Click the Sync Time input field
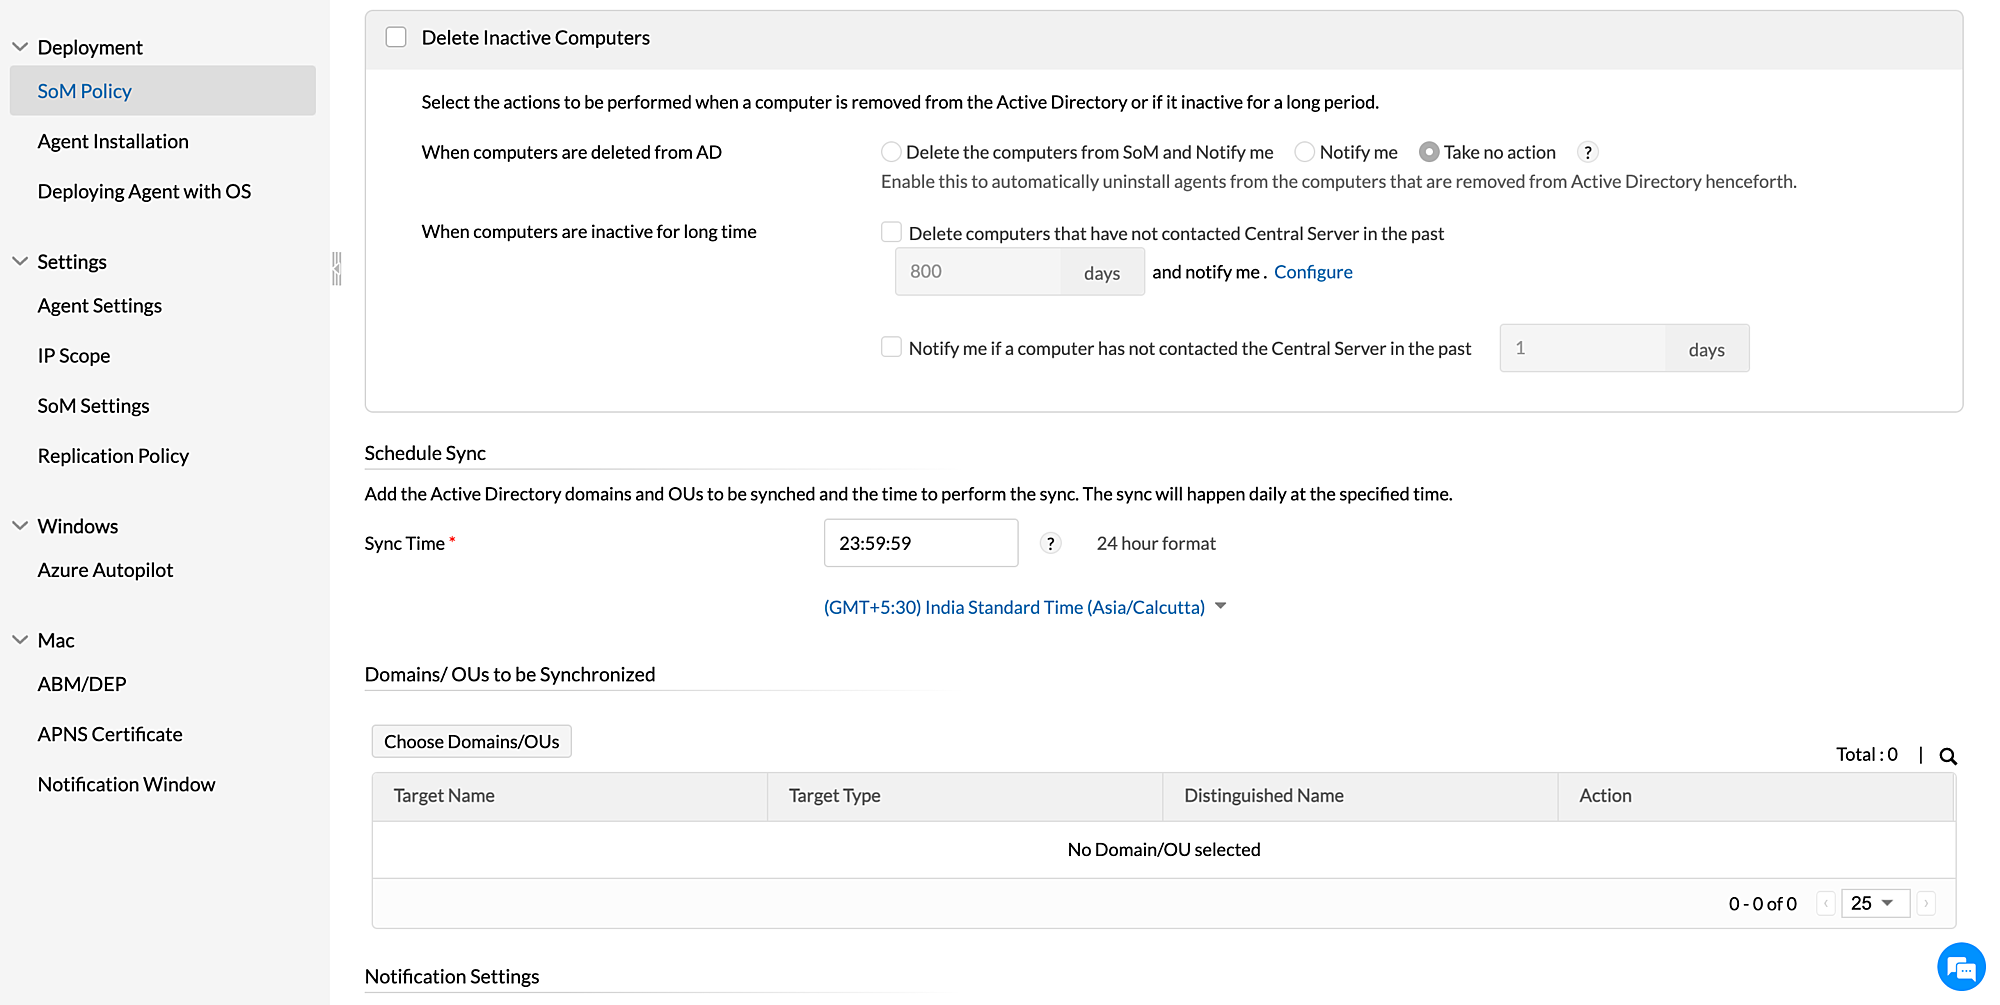This screenshot has height=1005, width=2000. tap(921, 543)
